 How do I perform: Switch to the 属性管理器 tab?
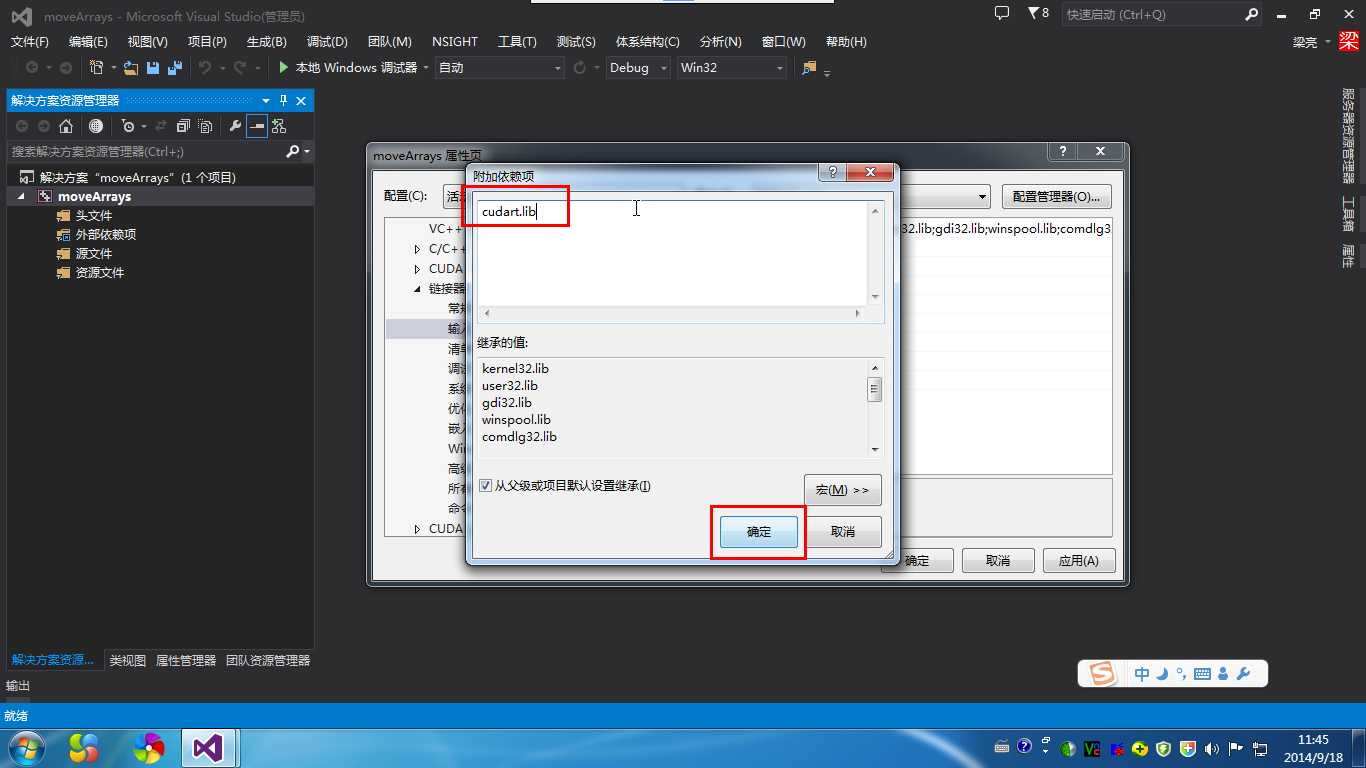[x=186, y=660]
